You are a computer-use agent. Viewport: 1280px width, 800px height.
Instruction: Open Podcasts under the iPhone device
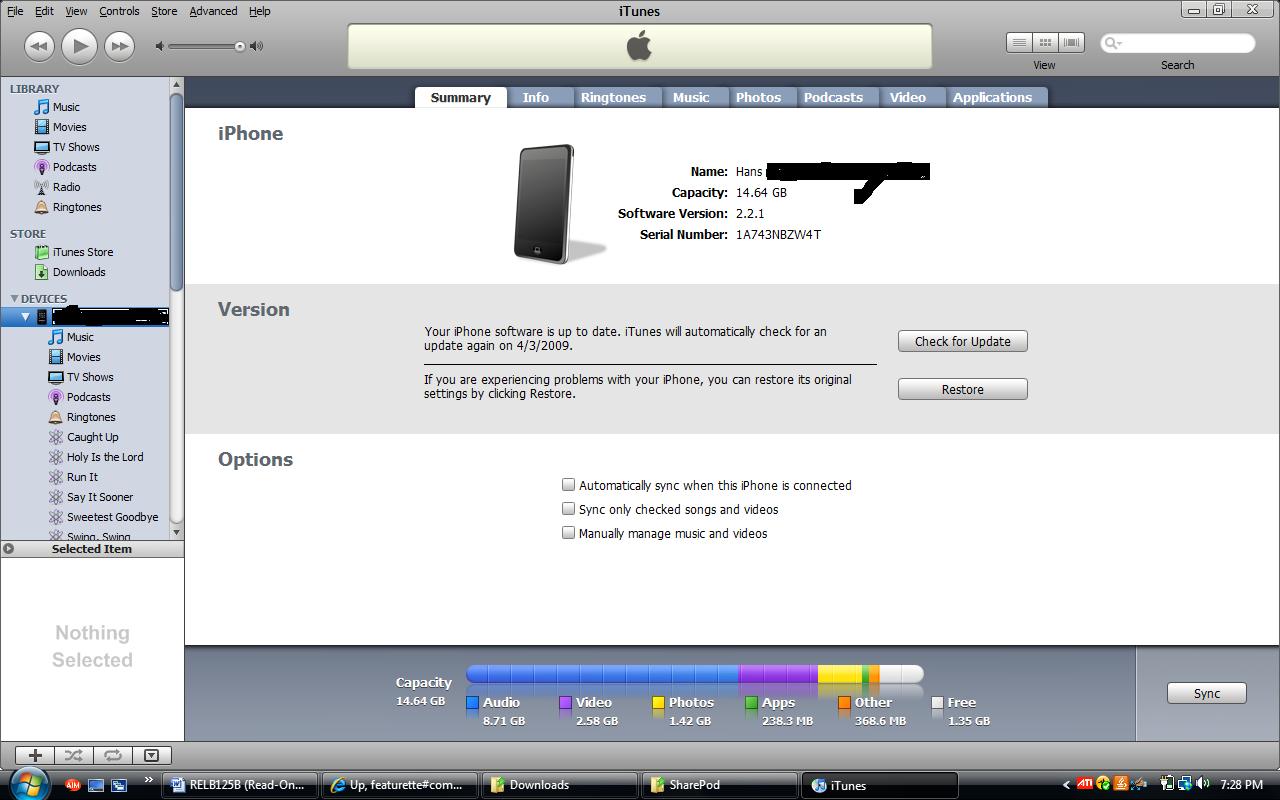[88, 397]
